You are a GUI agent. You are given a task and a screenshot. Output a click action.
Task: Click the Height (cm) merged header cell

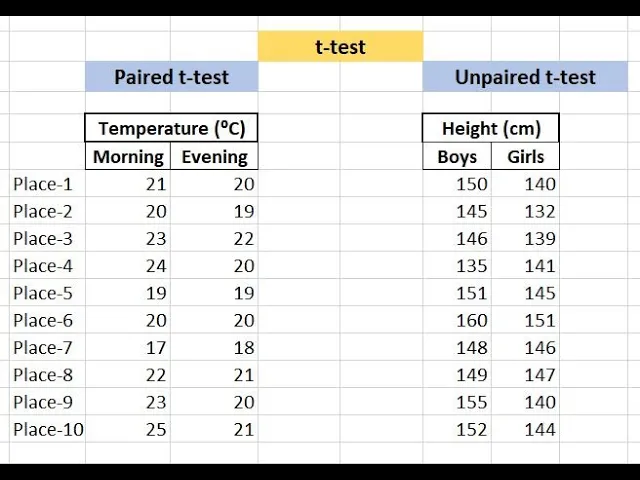[490, 128]
